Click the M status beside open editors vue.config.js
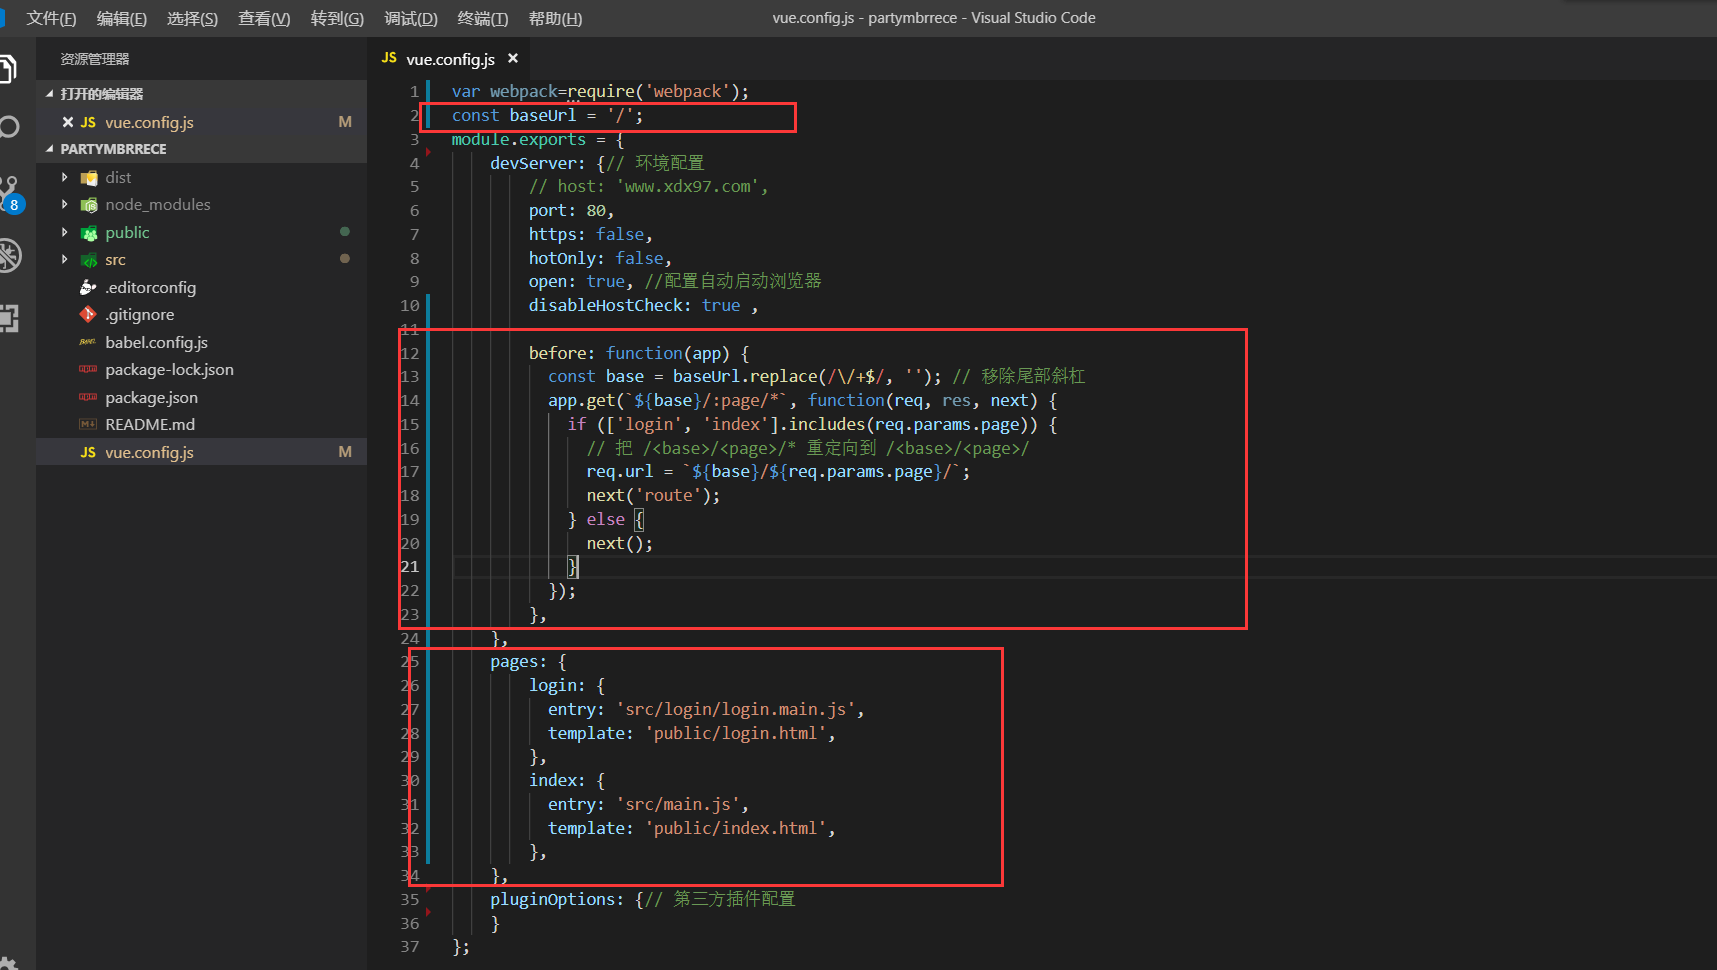1717x970 pixels. coord(345,122)
